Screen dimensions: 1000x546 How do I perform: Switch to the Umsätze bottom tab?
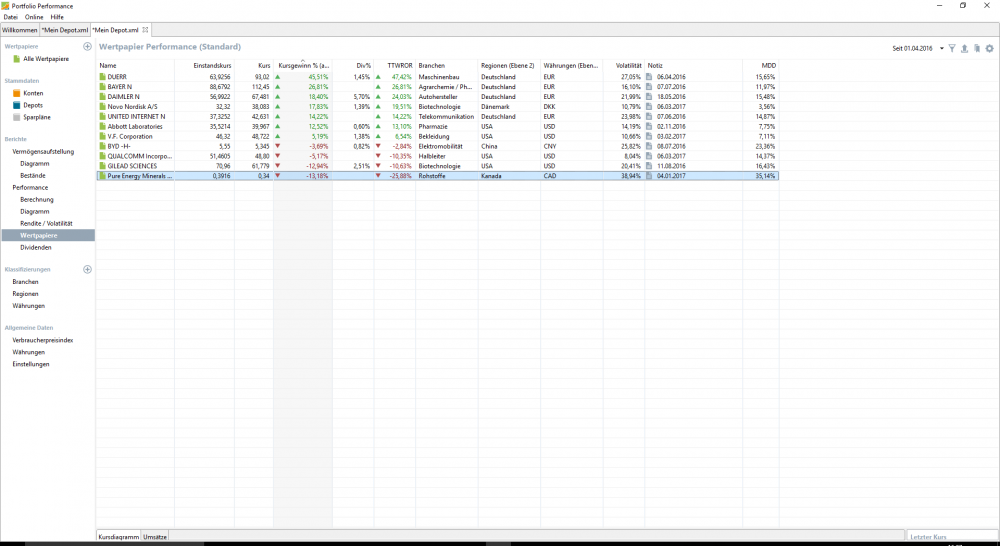point(155,537)
